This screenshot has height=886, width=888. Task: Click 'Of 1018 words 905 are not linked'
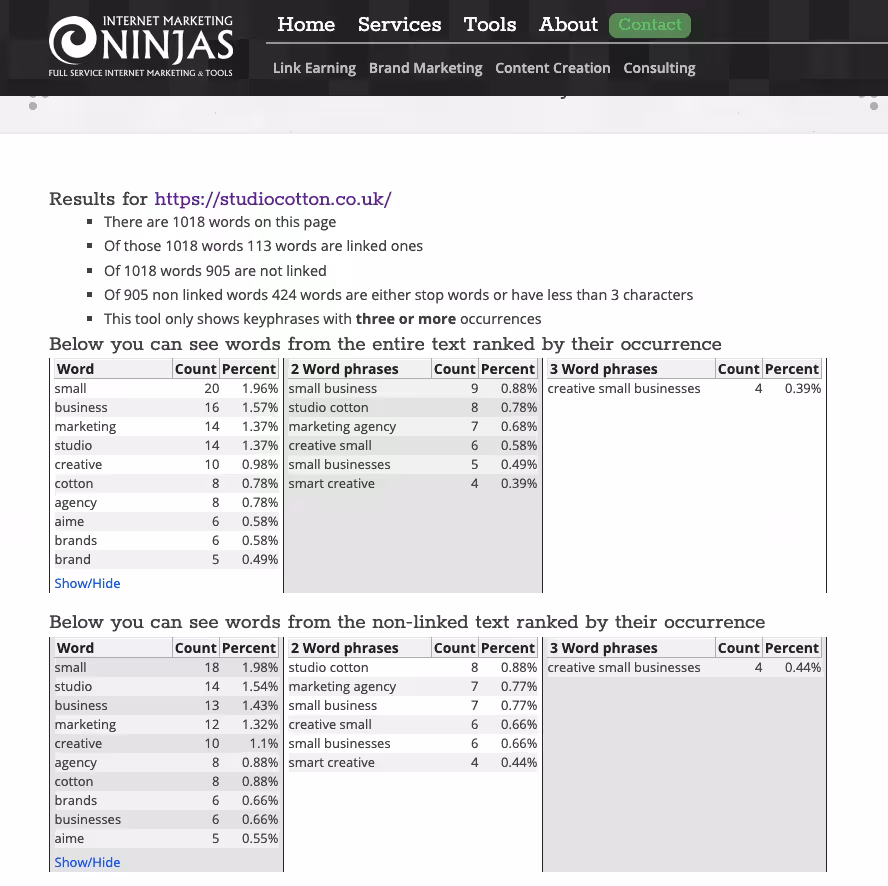tap(215, 271)
